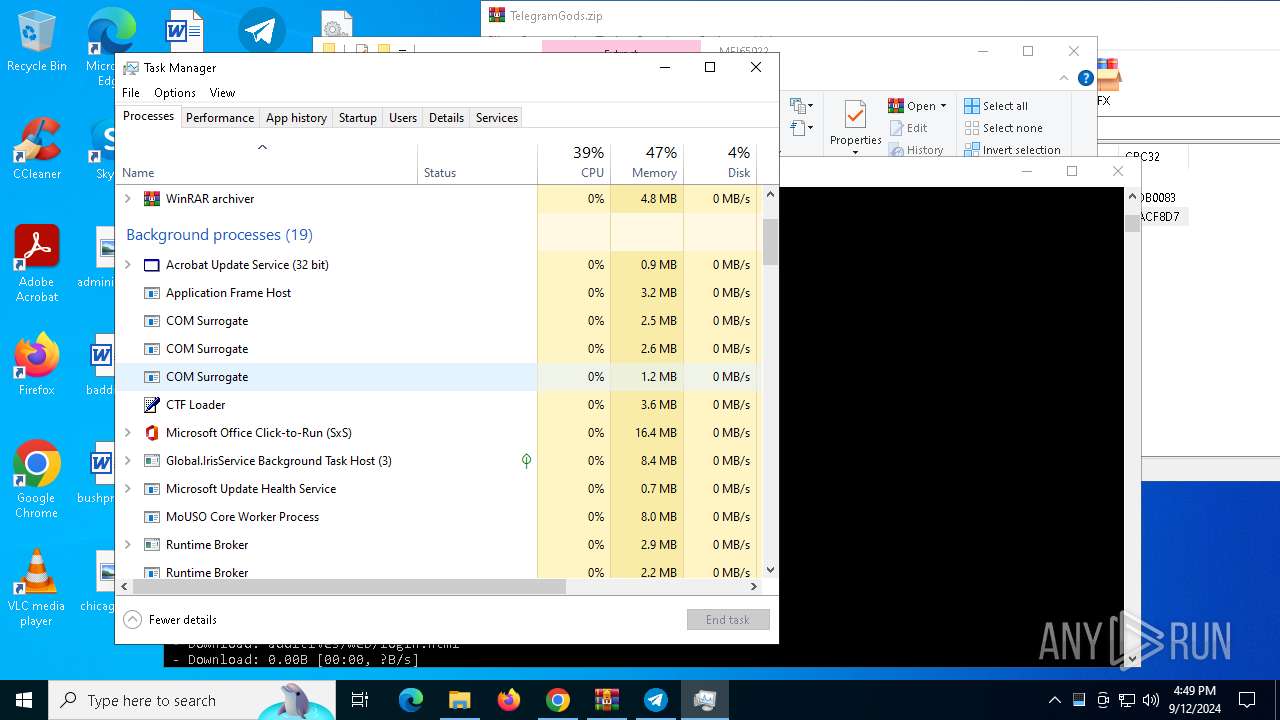Click Select all in the ribbon
This screenshot has width=1280, height=720.
(996, 106)
